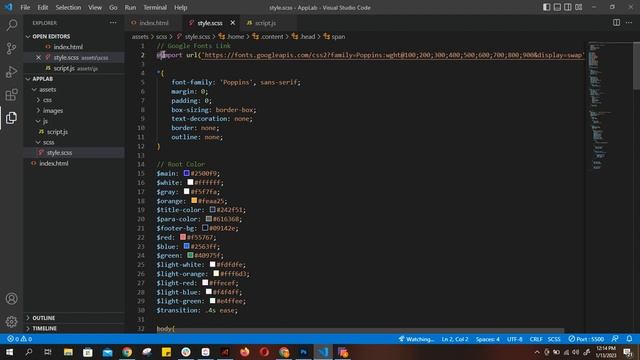The height and width of the screenshot is (360, 640).
Task: Click the $red color swatch #f55767
Action: (183, 237)
